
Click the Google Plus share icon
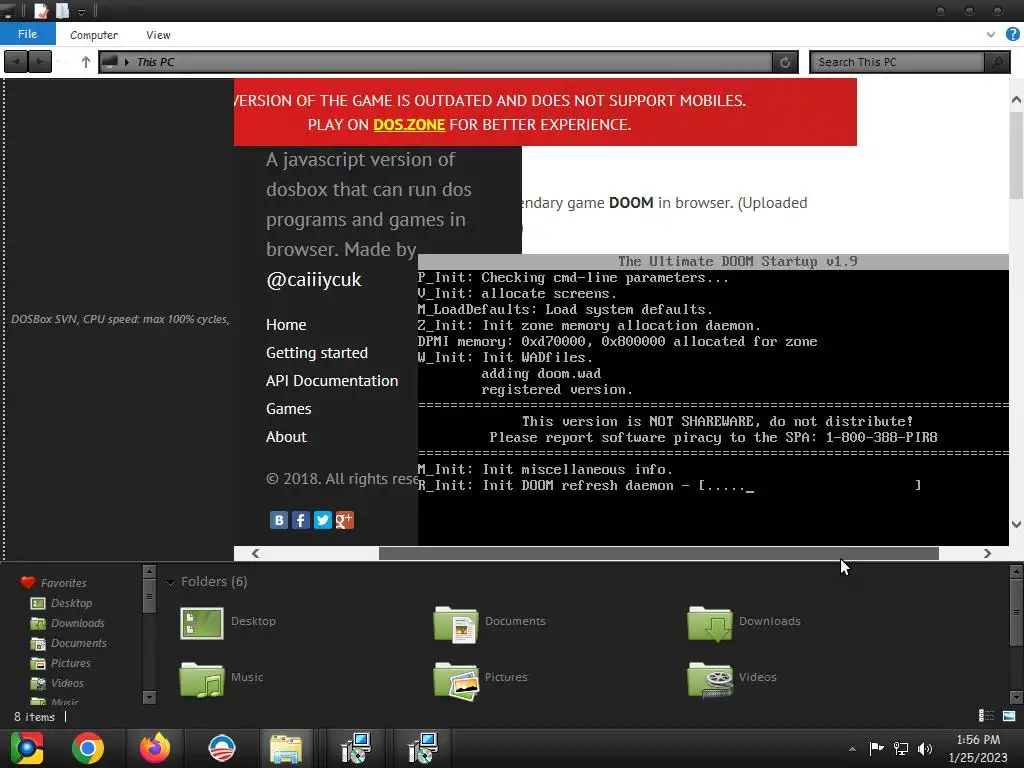pyautogui.click(x=344, y=520)
